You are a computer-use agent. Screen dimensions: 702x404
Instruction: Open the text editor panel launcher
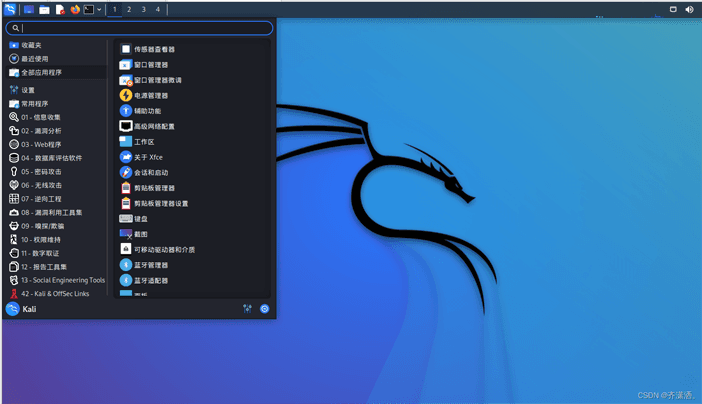pyautogui.click(x=60, y=9)
